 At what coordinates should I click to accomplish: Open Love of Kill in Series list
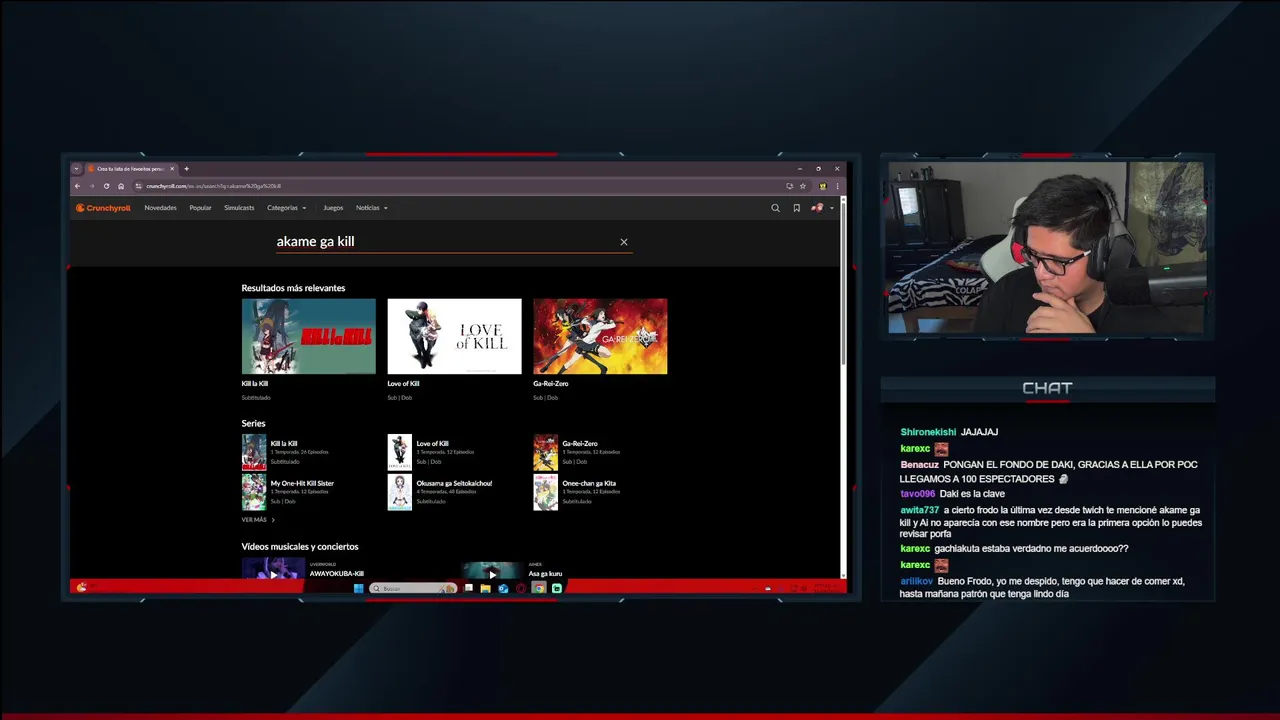(x=433, y=444)
